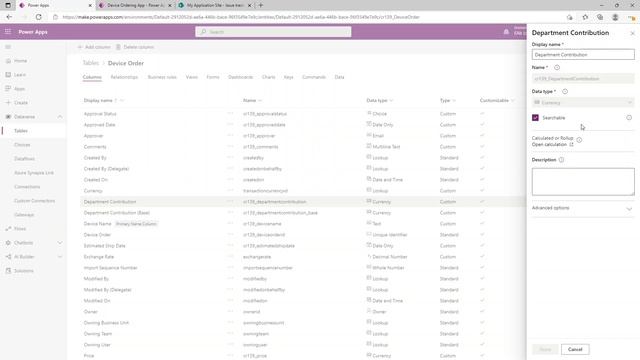Click the Delete column button
Image resolution: width=640 pixels, height=360 pixels.
[x=135, y=47]
